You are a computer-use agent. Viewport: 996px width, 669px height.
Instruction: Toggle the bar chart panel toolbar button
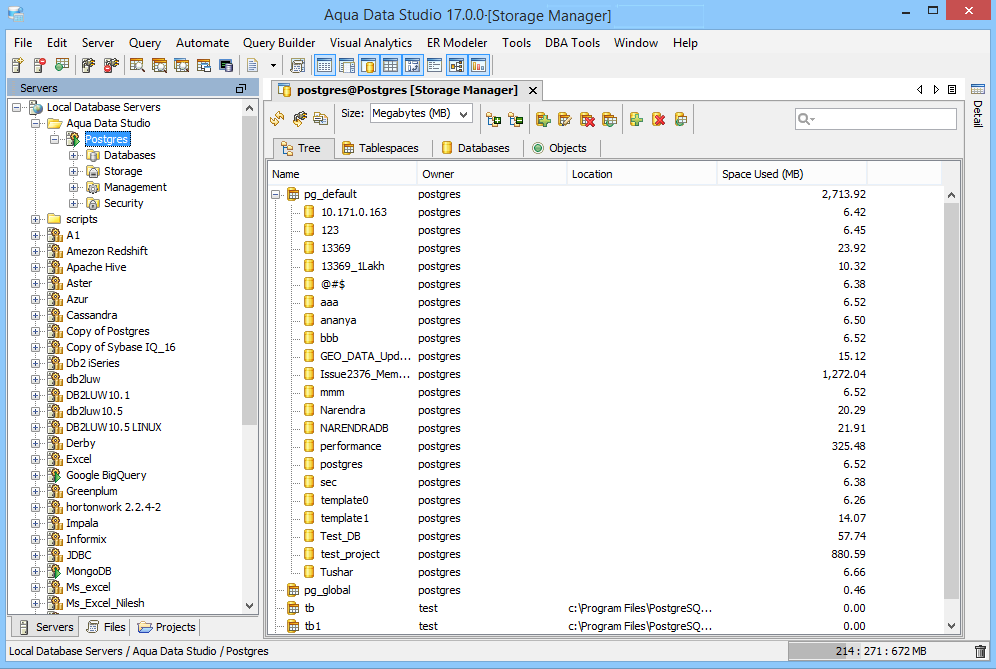[x=478, y=65]
